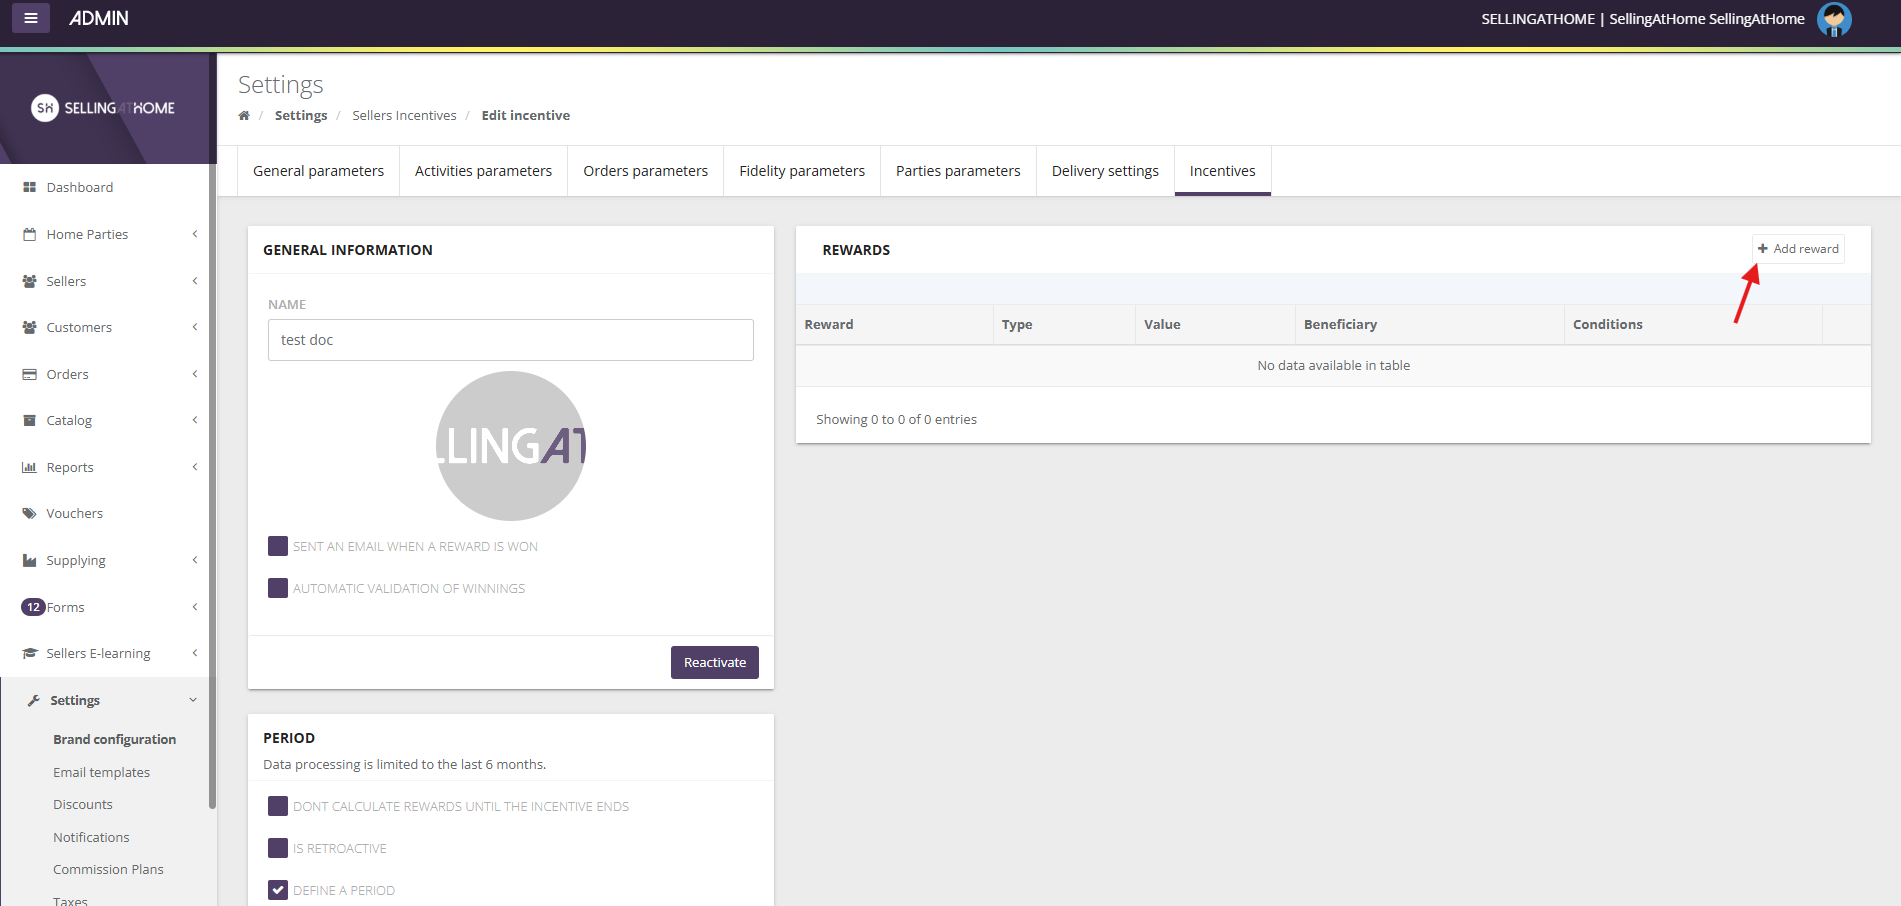Expand the Sellers E-learning submenu chevron
Screen dimensions: 1901x906
pyautogui.click(x=195, y=653)
